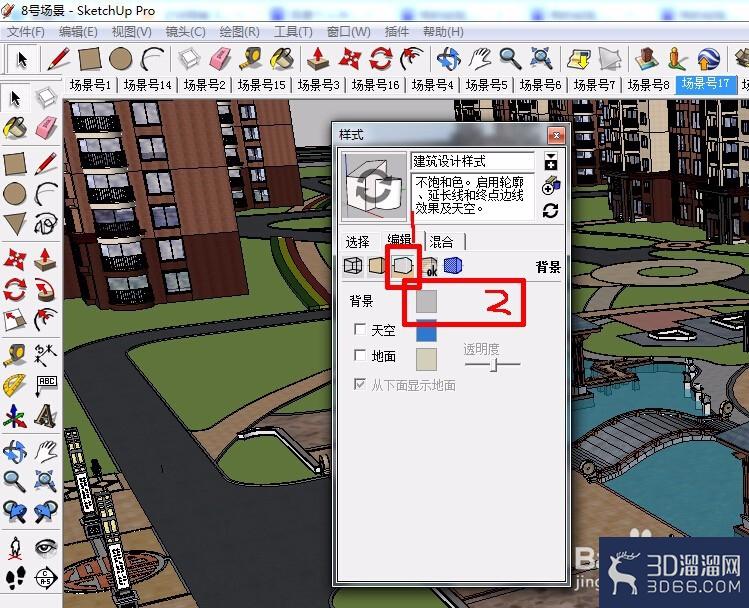Click the style preview thumbnail
Viewport: 749px width, 608px height.
pyautogui.click(x=373, y=187)
